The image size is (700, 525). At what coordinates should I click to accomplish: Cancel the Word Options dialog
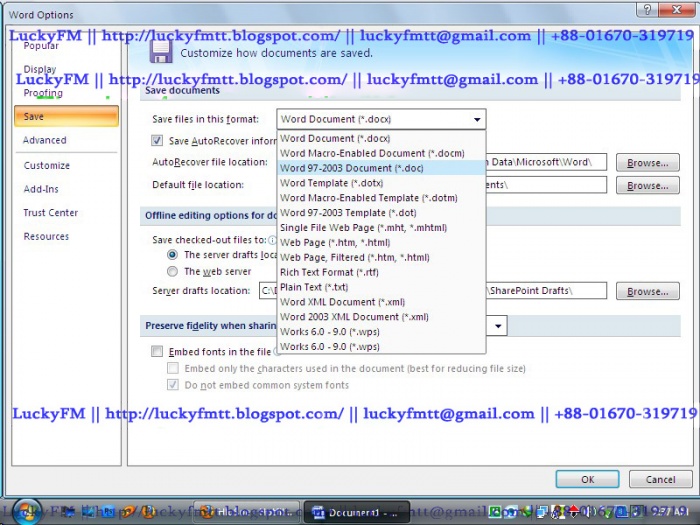[660, 479]
